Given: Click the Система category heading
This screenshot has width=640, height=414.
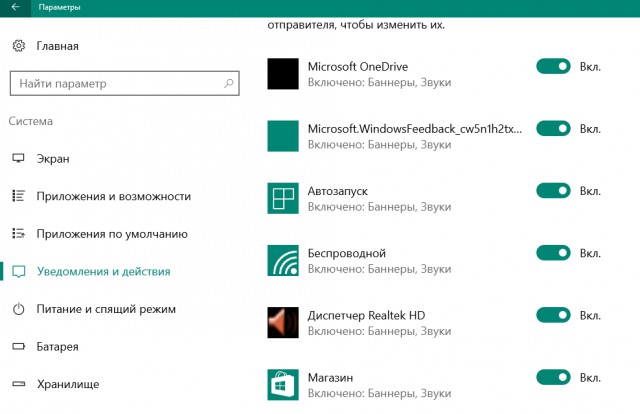Looking at the screenshot, I should pos(31,121).
